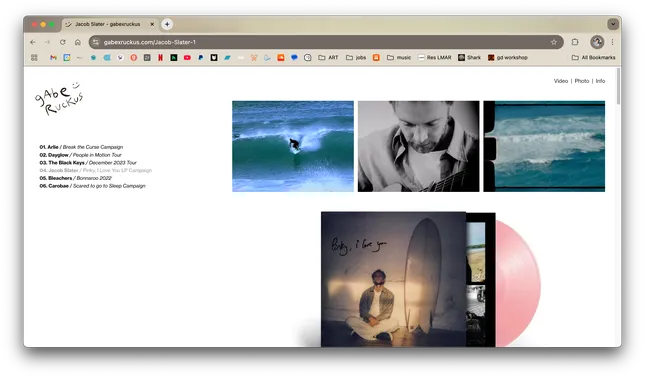The height and width of the screenshot is (378, 645).
Task: Open the blue chat bubble icon bookmark
Action: click(x=294, y=58)
